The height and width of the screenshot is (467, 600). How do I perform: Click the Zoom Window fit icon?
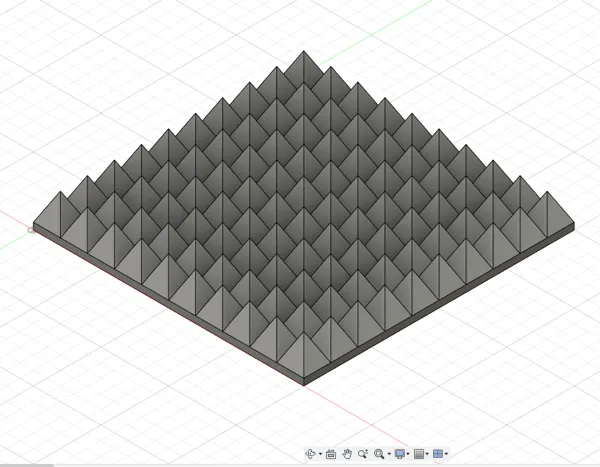click(x=379, y=454)
